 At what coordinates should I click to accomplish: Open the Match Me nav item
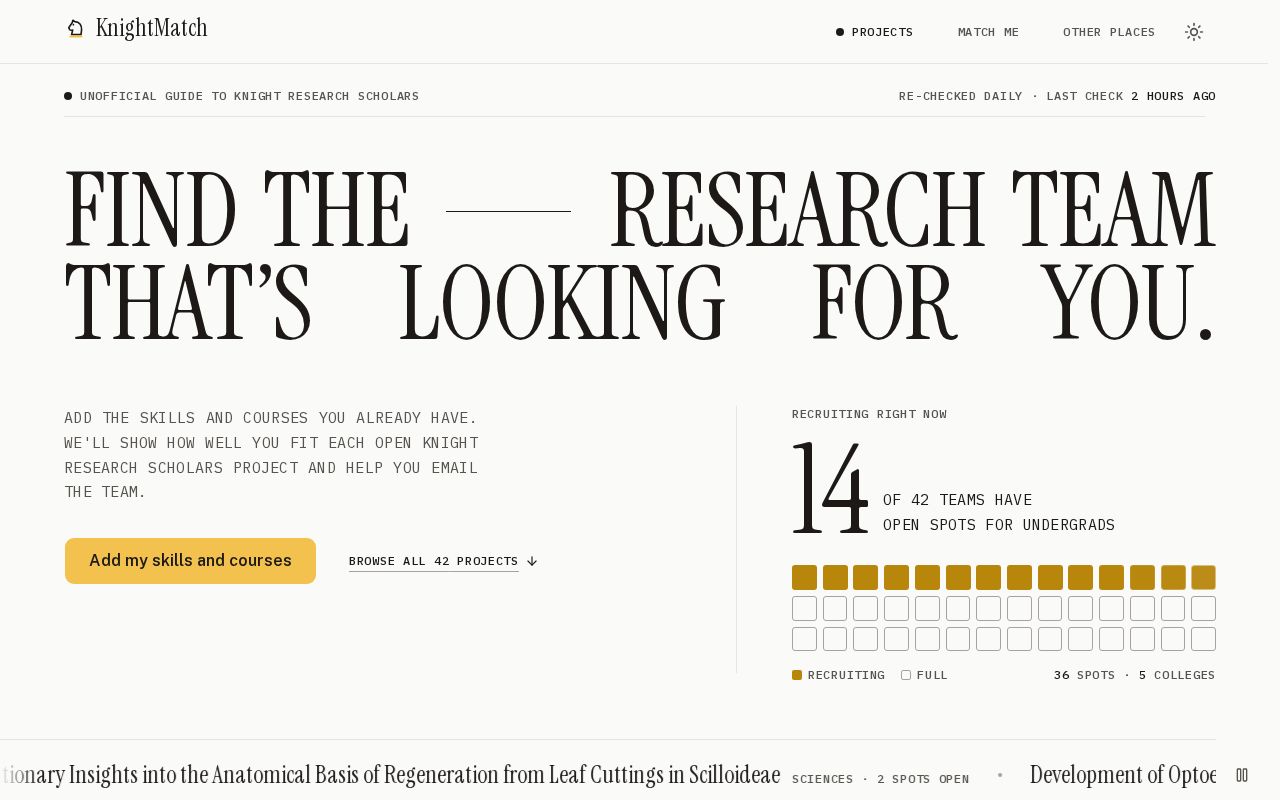click(x=988, y=32)
